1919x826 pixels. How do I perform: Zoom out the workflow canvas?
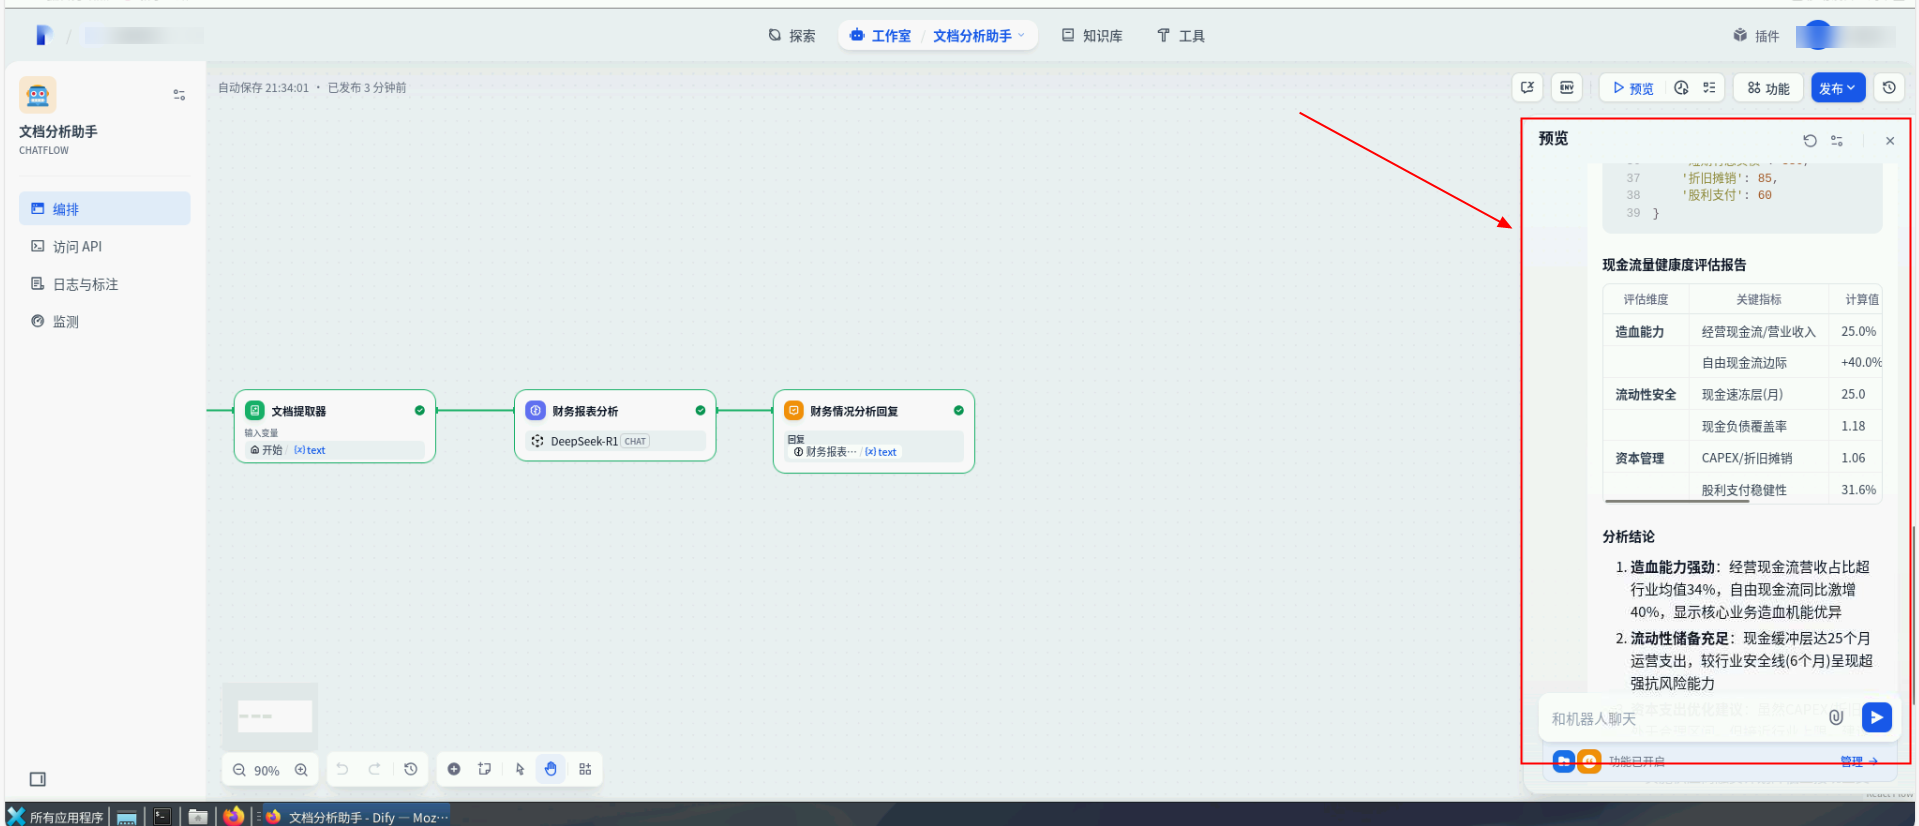pyautogui.click(x=239, y=770)
